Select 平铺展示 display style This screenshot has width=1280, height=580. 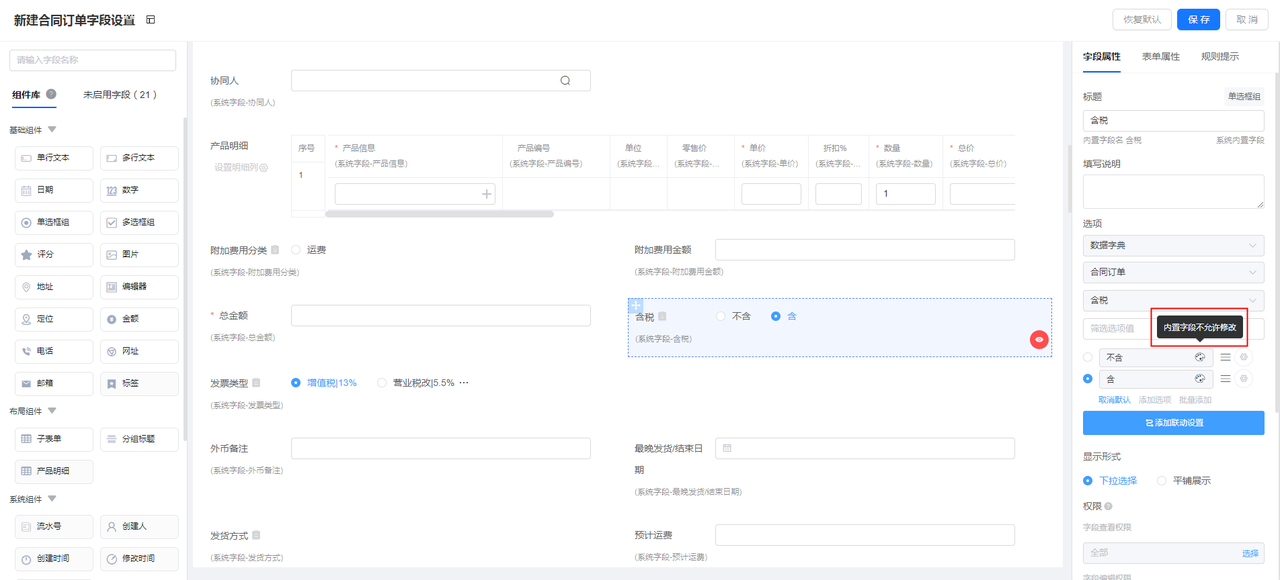(x=1162, y=480)
